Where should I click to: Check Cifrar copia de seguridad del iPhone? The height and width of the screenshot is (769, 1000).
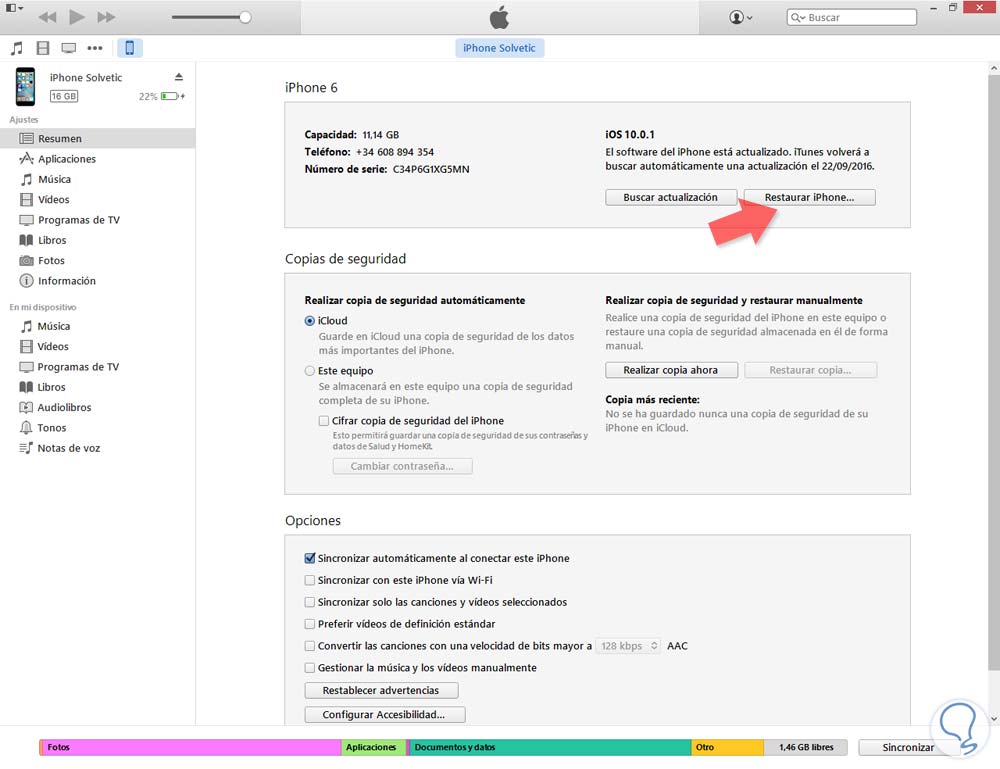point(324,421)
